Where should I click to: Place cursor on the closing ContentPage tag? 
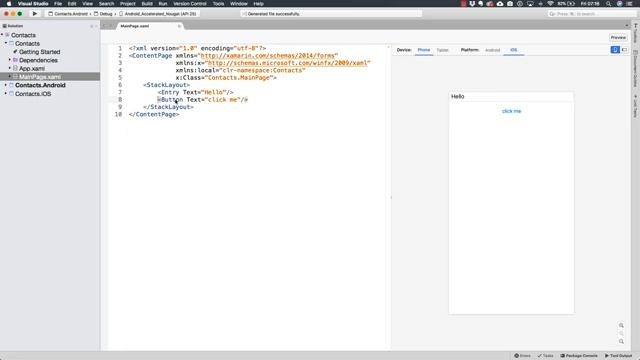point(154,115)
